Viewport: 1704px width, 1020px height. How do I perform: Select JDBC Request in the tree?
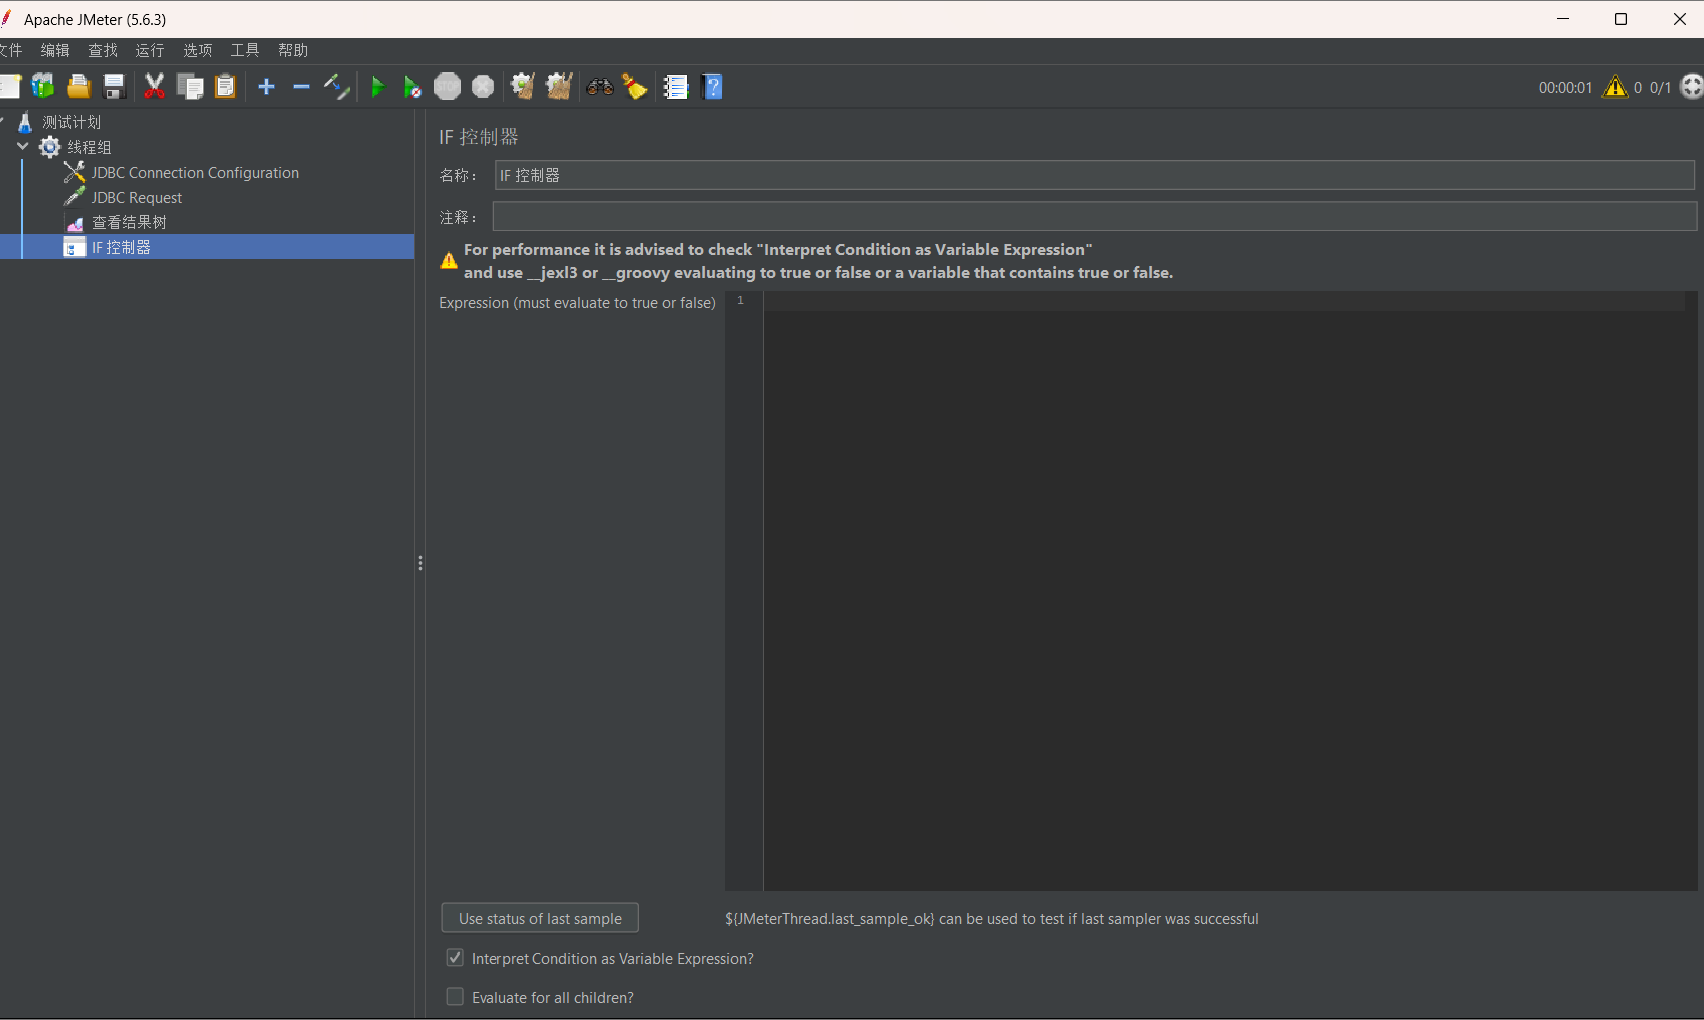click(x=137, y=197)
